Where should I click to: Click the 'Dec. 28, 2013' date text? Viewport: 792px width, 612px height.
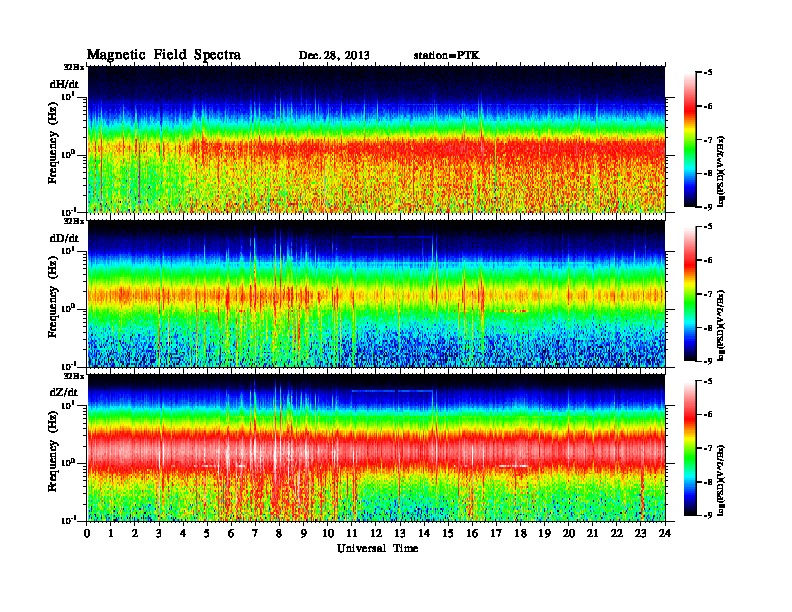(334, 56)
